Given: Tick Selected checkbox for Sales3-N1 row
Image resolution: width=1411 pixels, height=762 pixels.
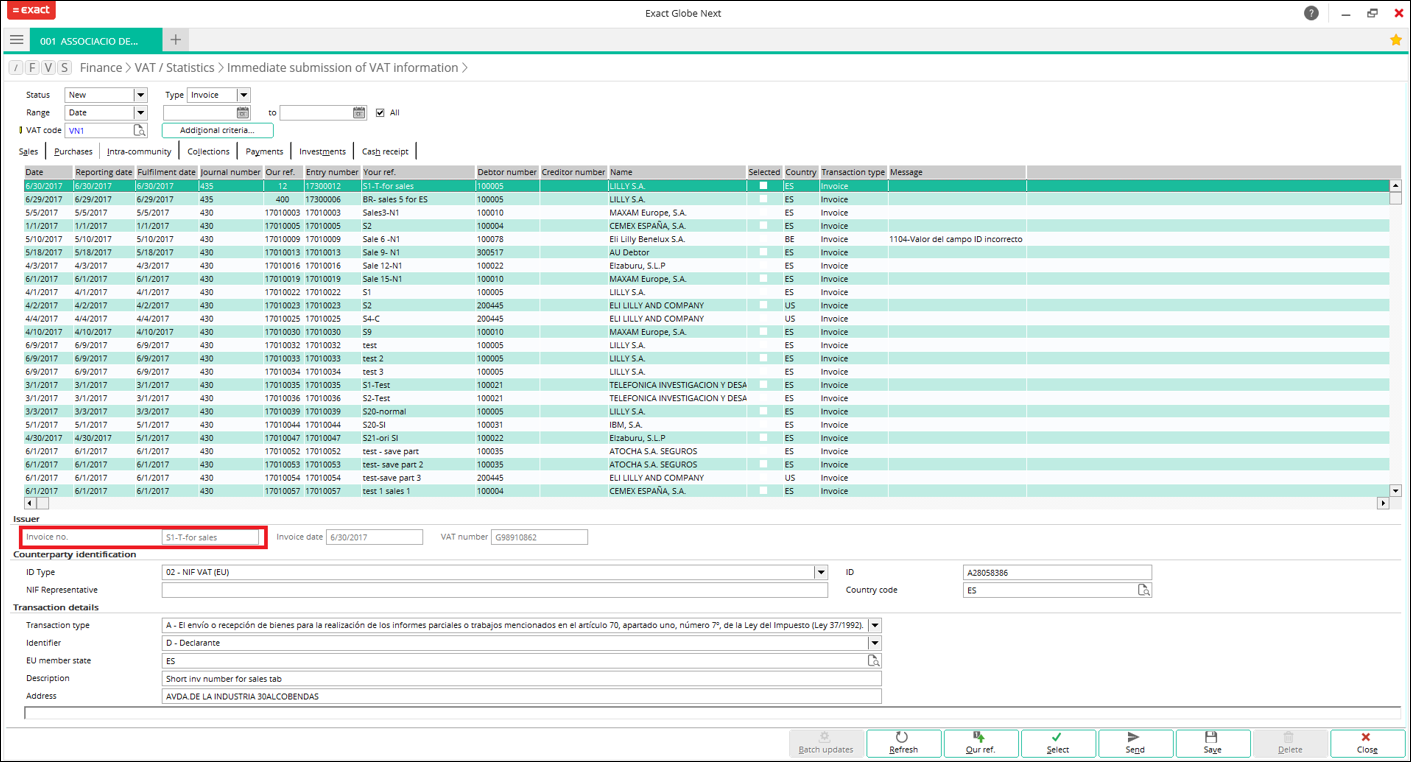Looking at the screenshot, I should pos(764,212).
